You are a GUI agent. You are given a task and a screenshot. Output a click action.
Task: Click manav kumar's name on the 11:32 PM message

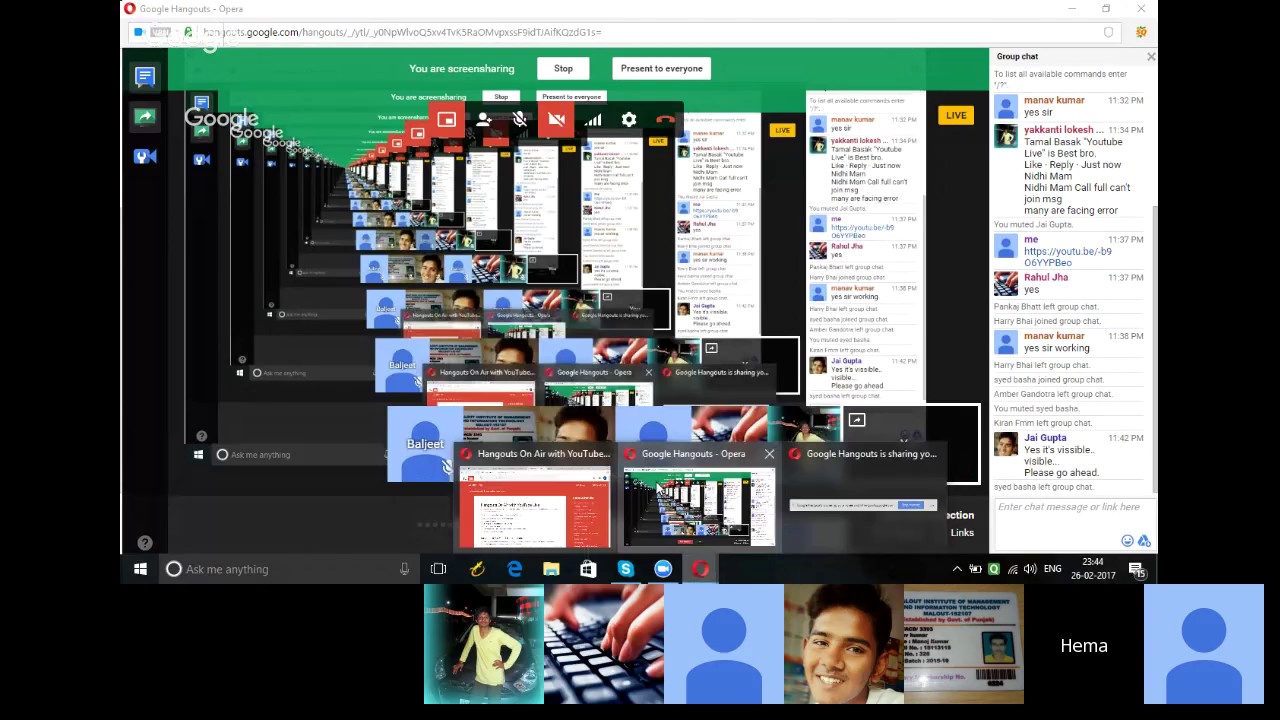tap(1054, 101)
